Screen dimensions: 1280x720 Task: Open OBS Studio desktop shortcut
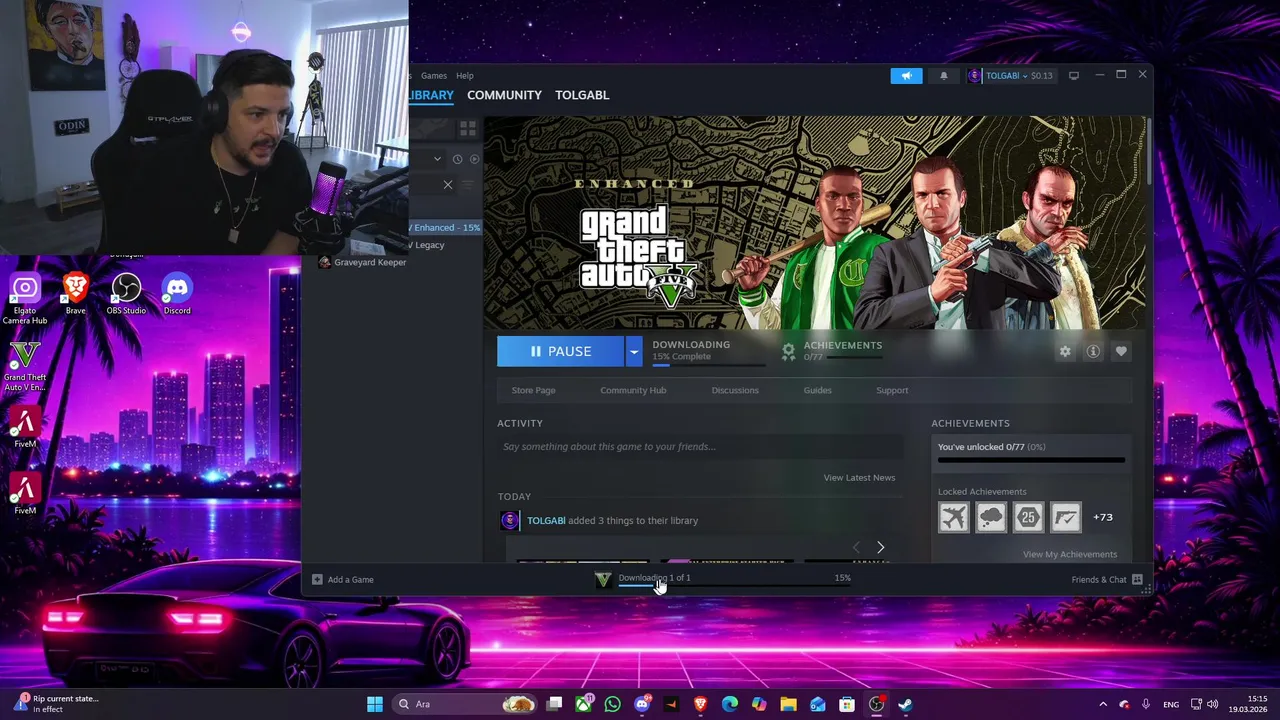pos(126,295)
